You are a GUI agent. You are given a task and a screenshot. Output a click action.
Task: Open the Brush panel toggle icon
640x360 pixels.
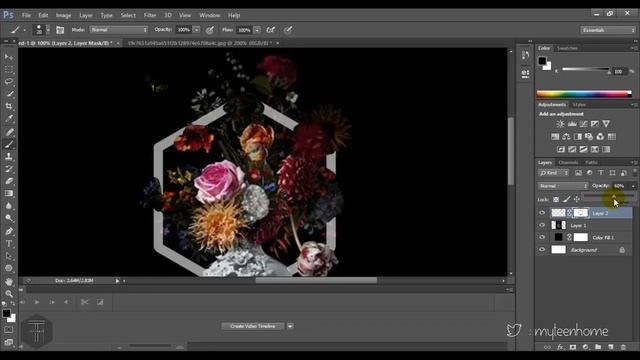click(60, 30)
